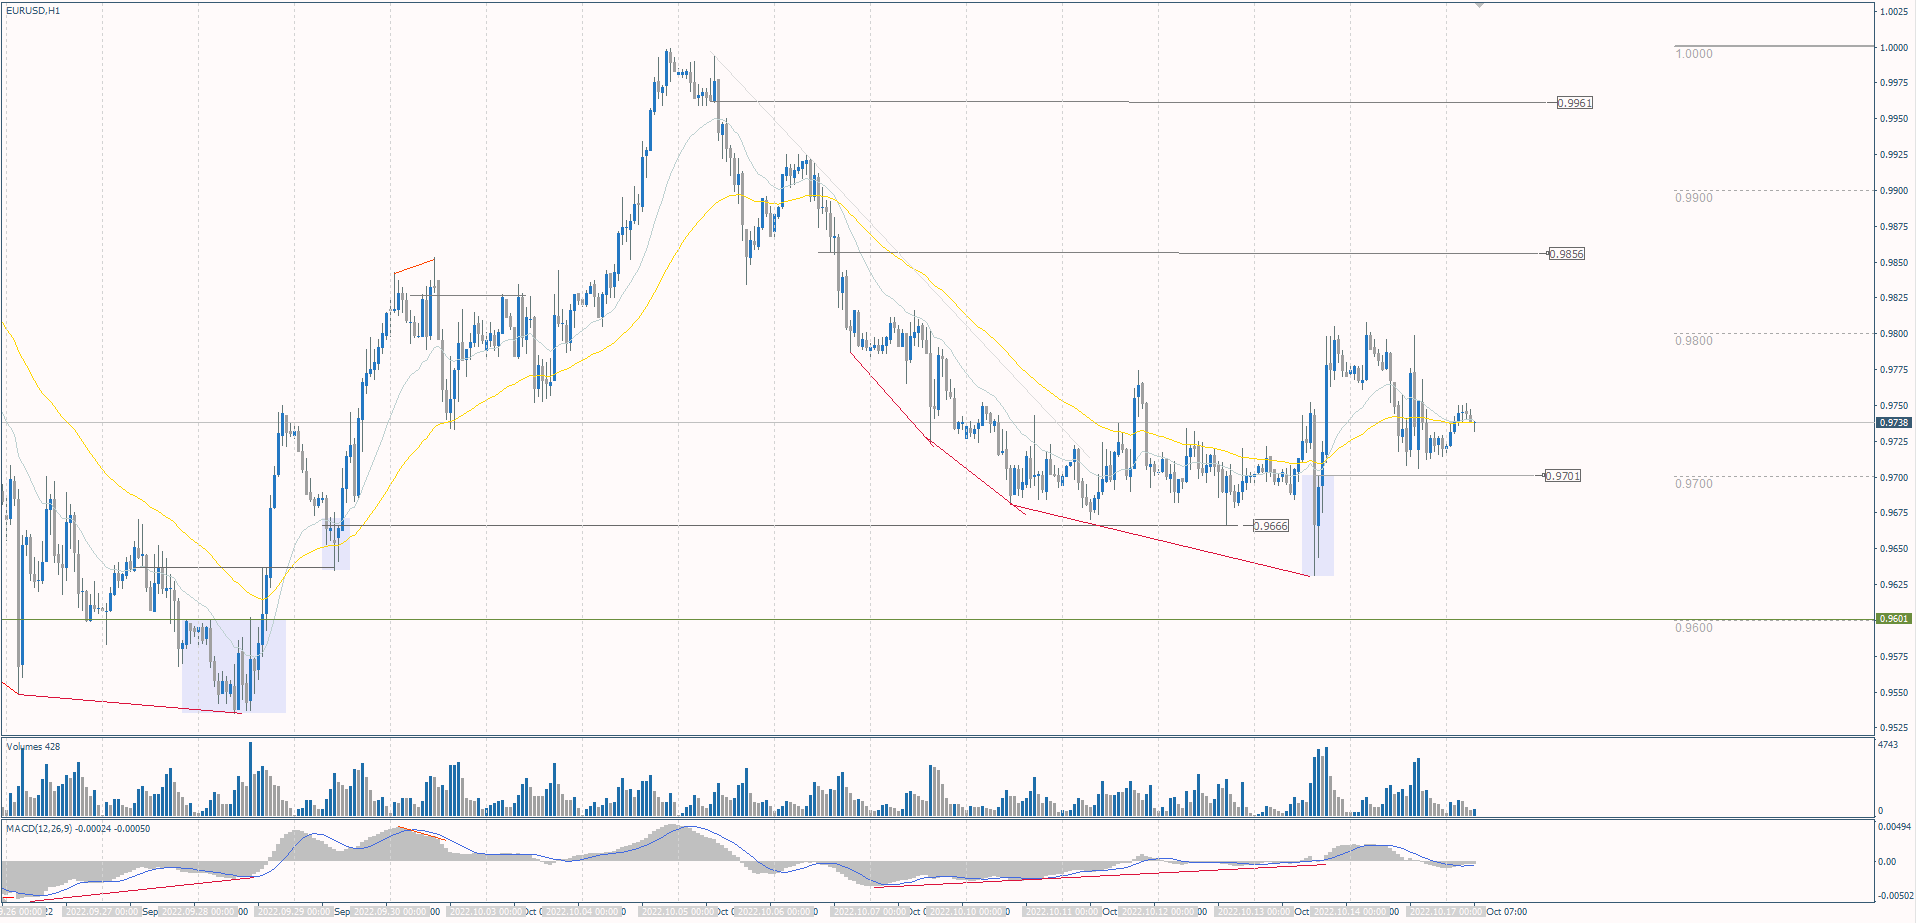Click the 0.9775 tick on the price scale
1916x923 pixels.
point(1894,370)
